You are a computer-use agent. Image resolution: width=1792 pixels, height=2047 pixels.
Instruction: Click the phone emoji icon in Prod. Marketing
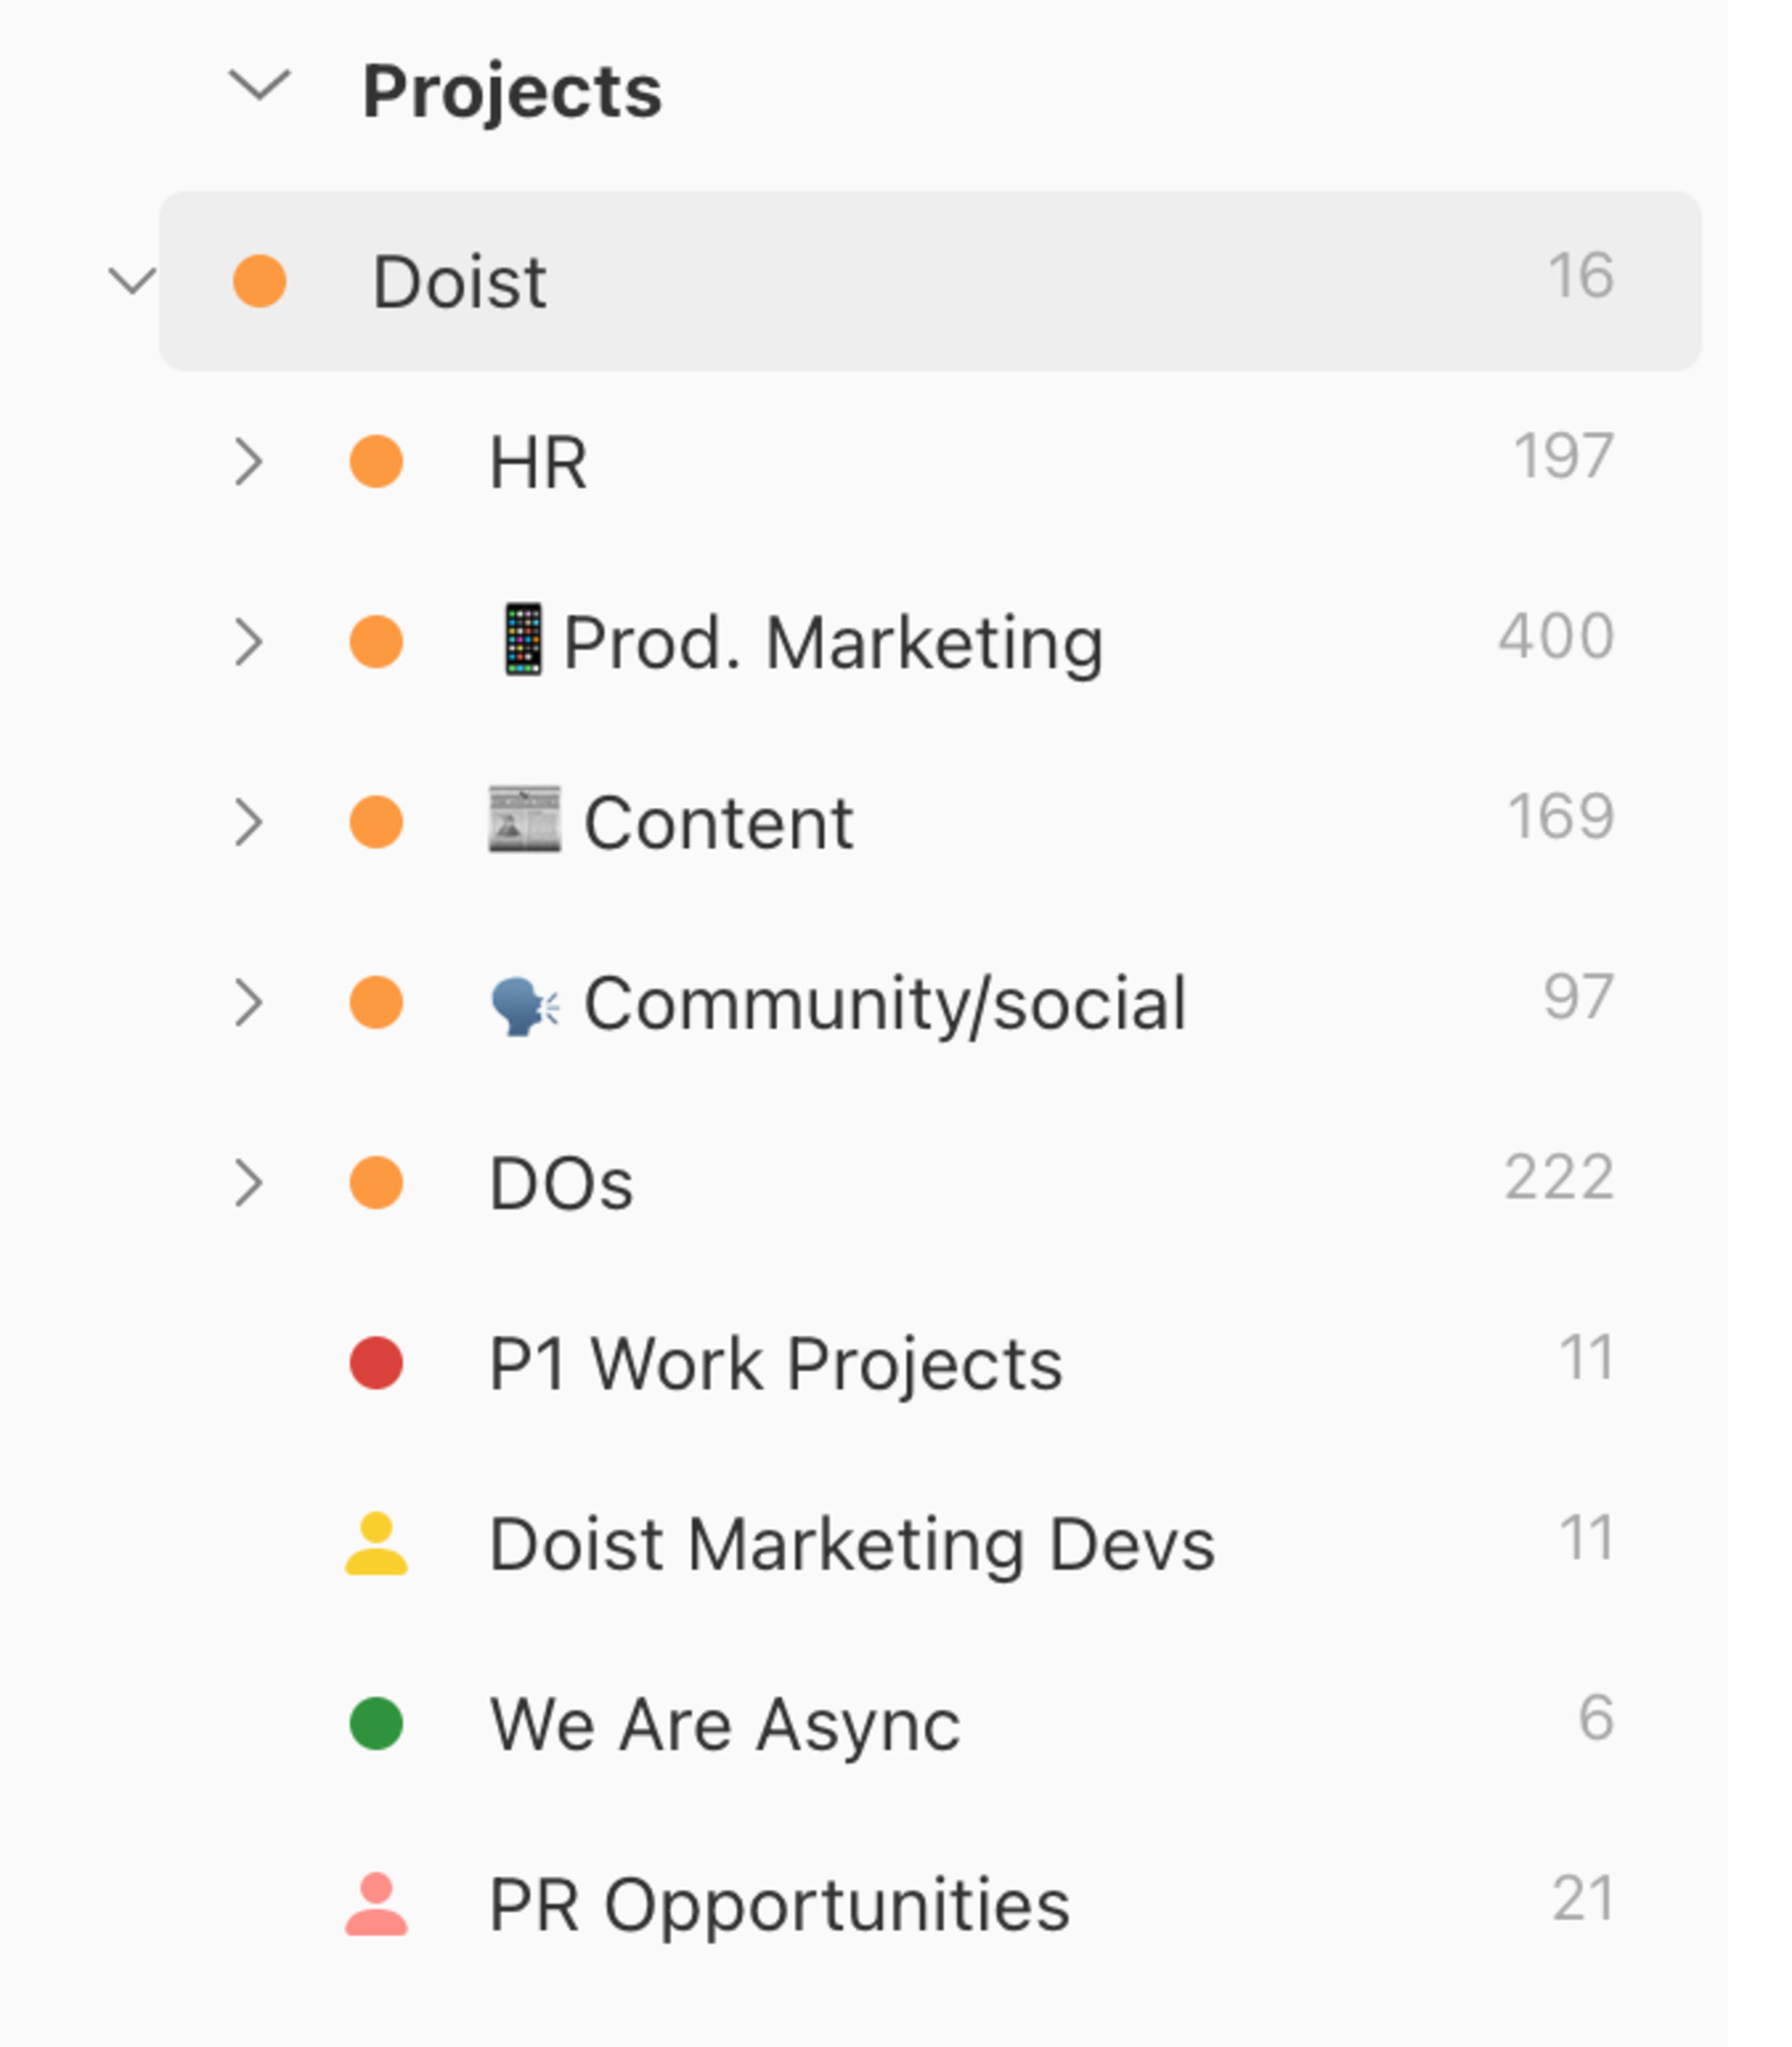coord(523,640)
